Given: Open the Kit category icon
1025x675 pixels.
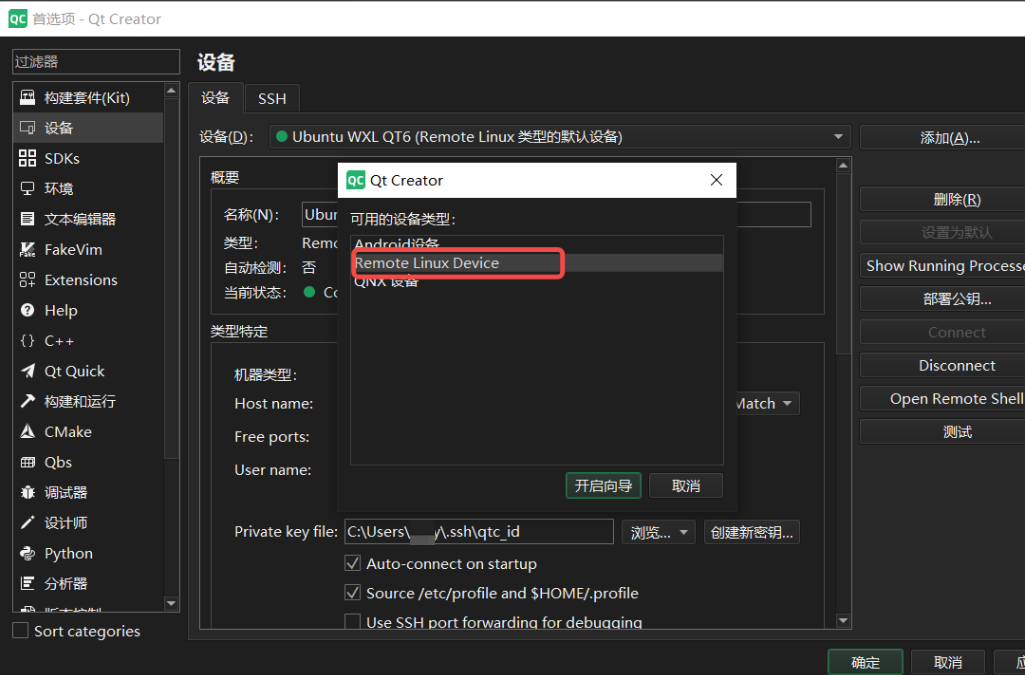Looking at the screenshot, I should tap(27, 97).
